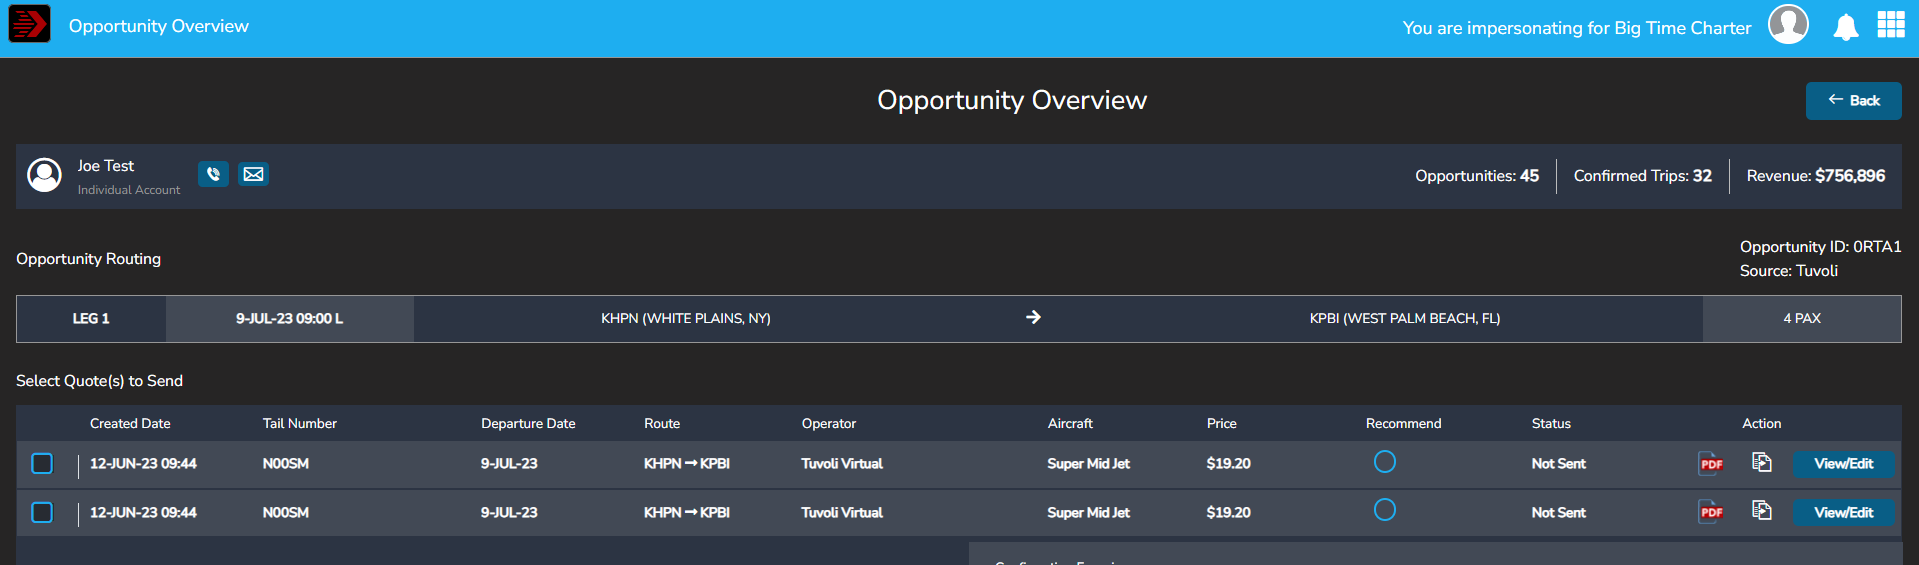
Task: Check the second quote's selection checkbox
Action: point(42,512)
